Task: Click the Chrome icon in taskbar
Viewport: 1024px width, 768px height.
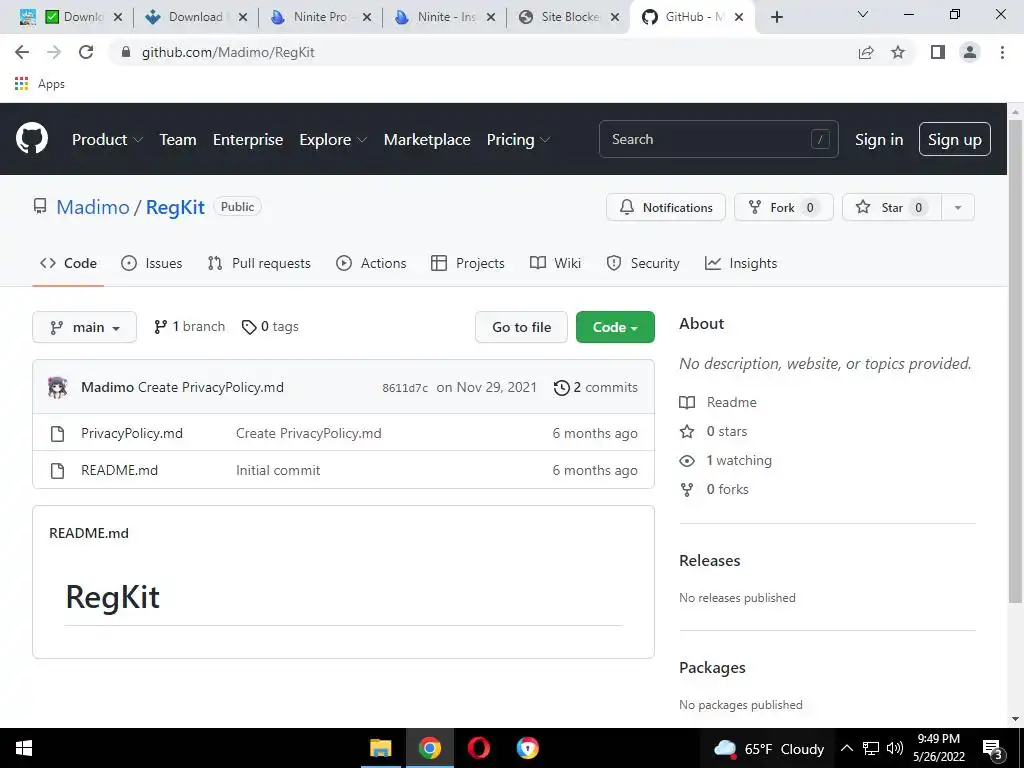Action: [x=429, y=748]
